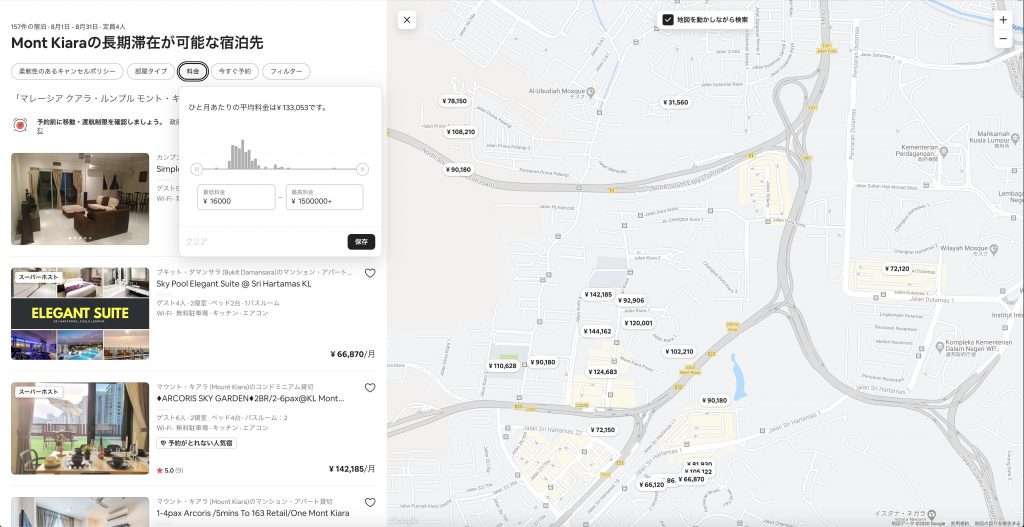This screenshot has height=527, width=1024.
Task: Click the ¥142,185/月 listing price
Action: (x=351, y=469)
